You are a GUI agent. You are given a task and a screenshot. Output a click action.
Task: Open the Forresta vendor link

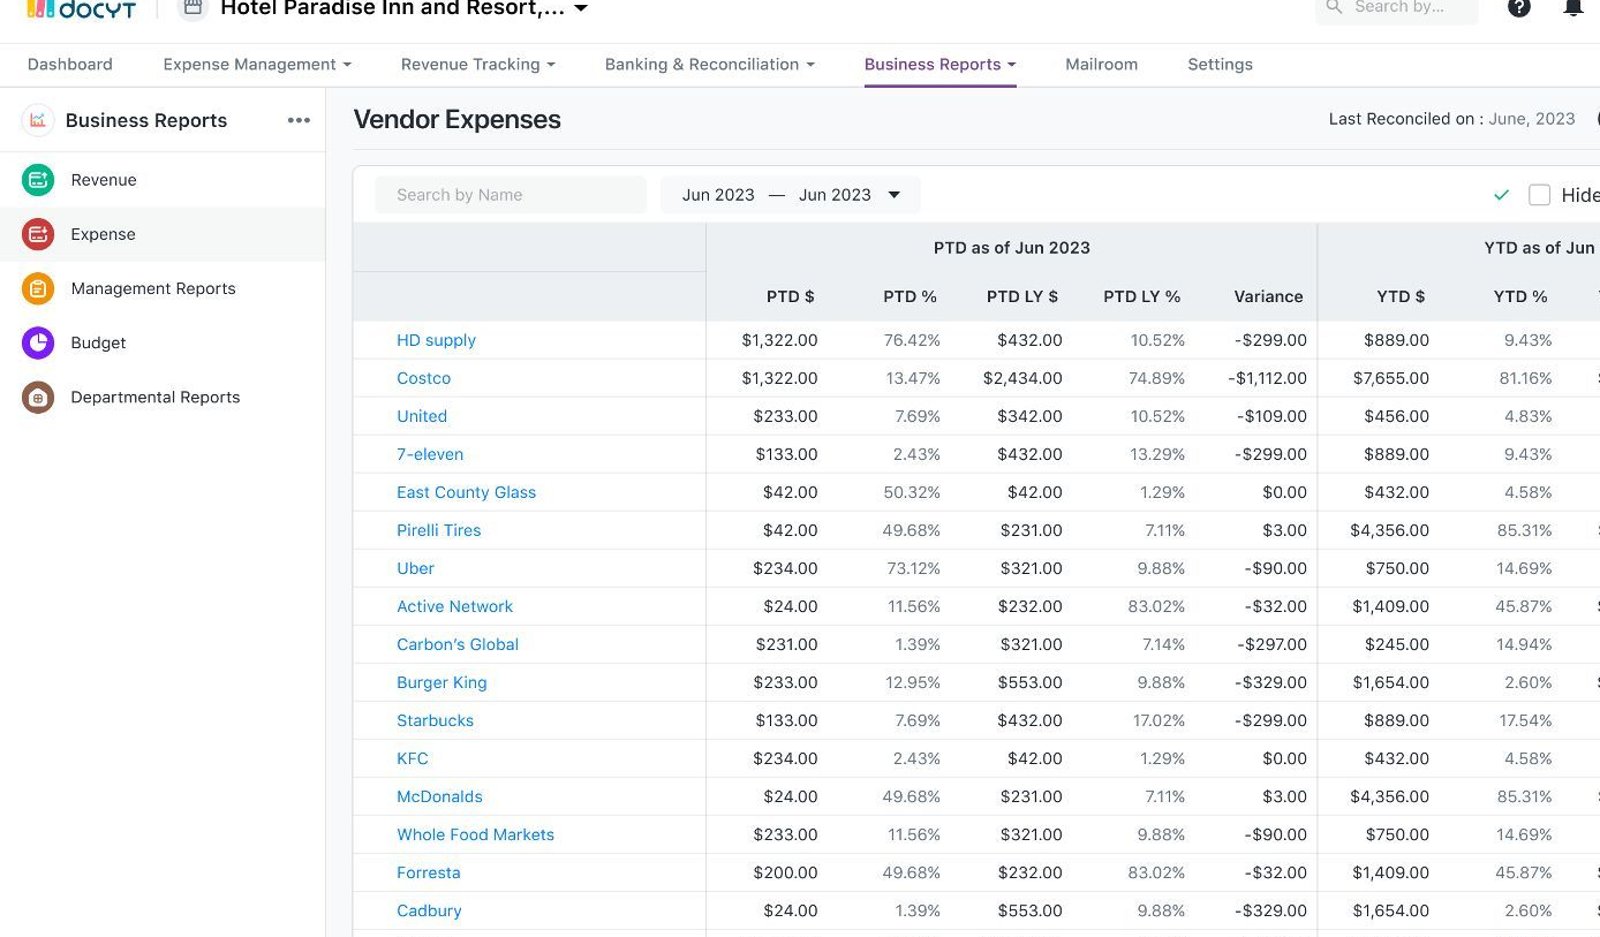point(428,872)
